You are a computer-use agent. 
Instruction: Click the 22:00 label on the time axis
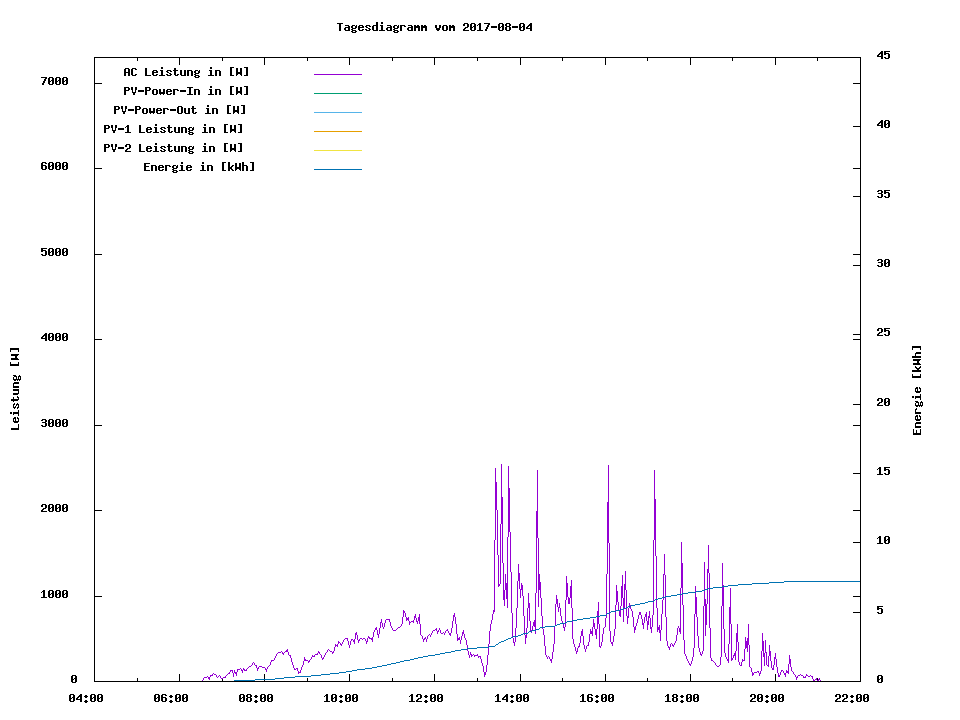click(852, 698)
